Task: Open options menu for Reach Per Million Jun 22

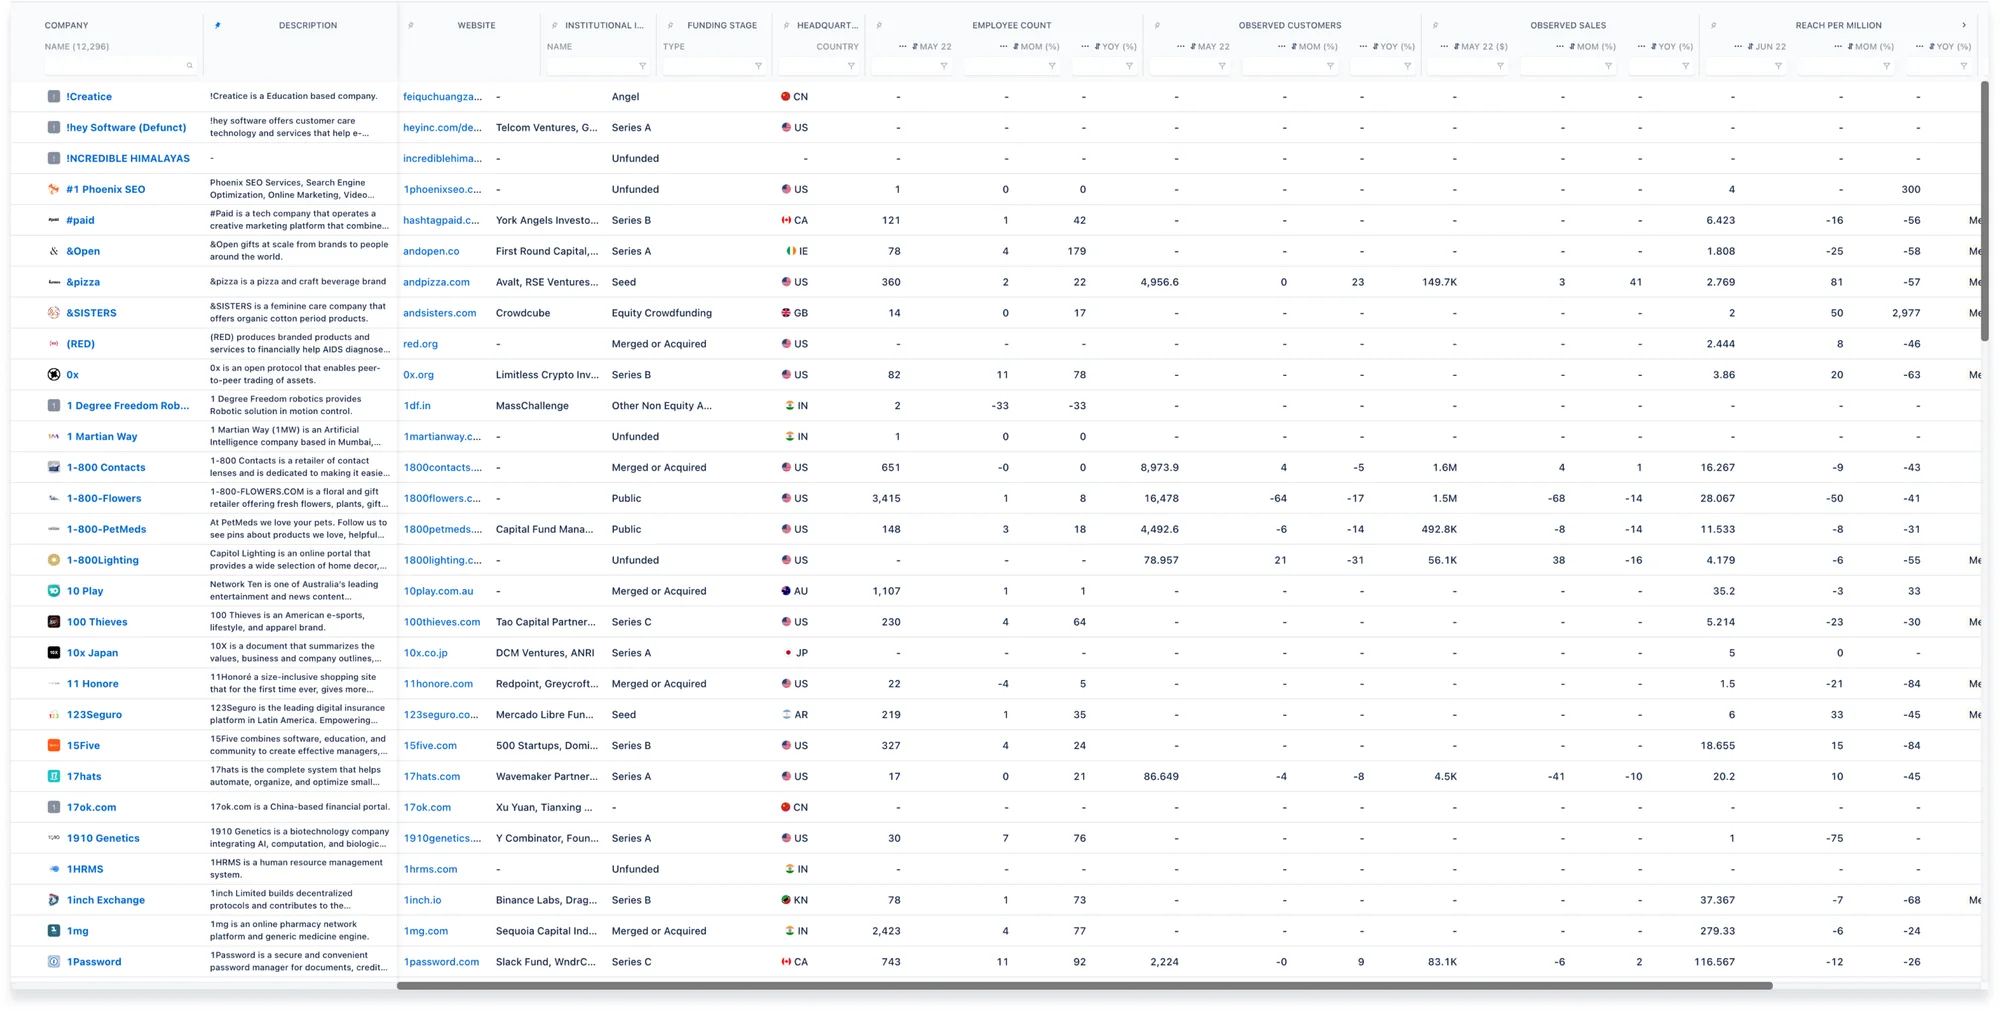Action: click(1738, 46)
